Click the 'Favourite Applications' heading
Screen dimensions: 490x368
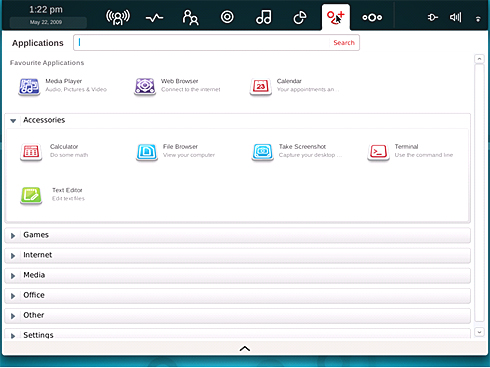tap(47, 63)
